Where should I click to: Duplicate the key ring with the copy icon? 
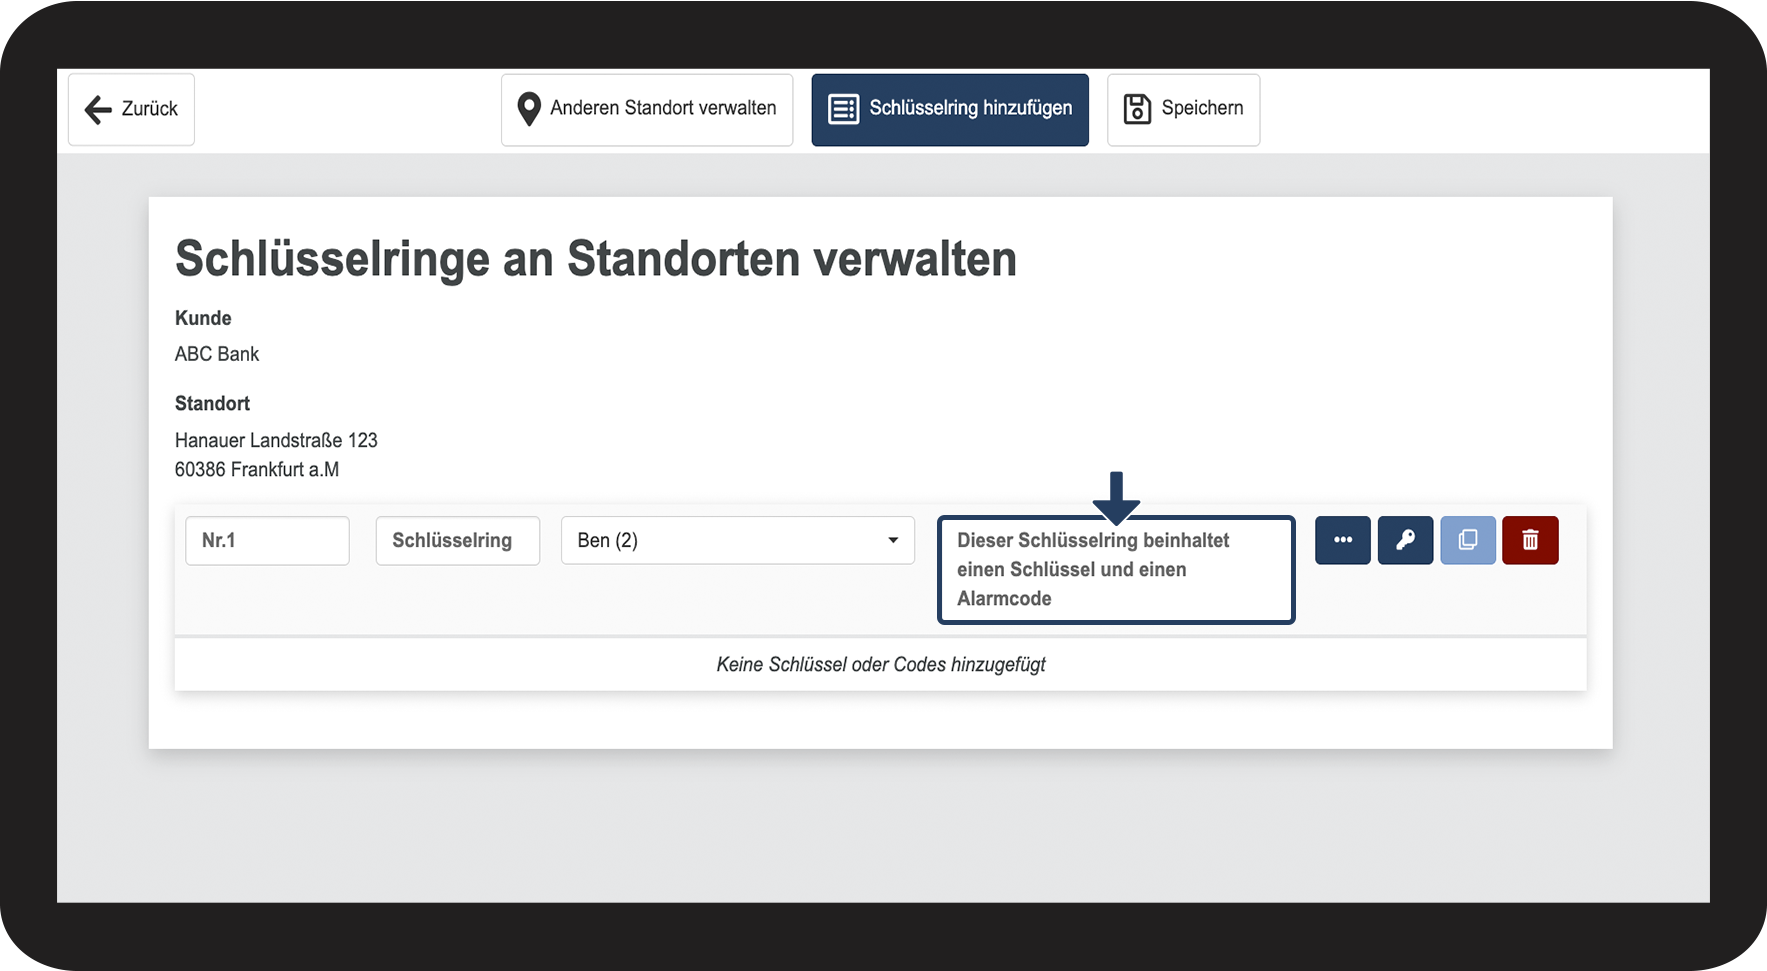coord(1467,540)
